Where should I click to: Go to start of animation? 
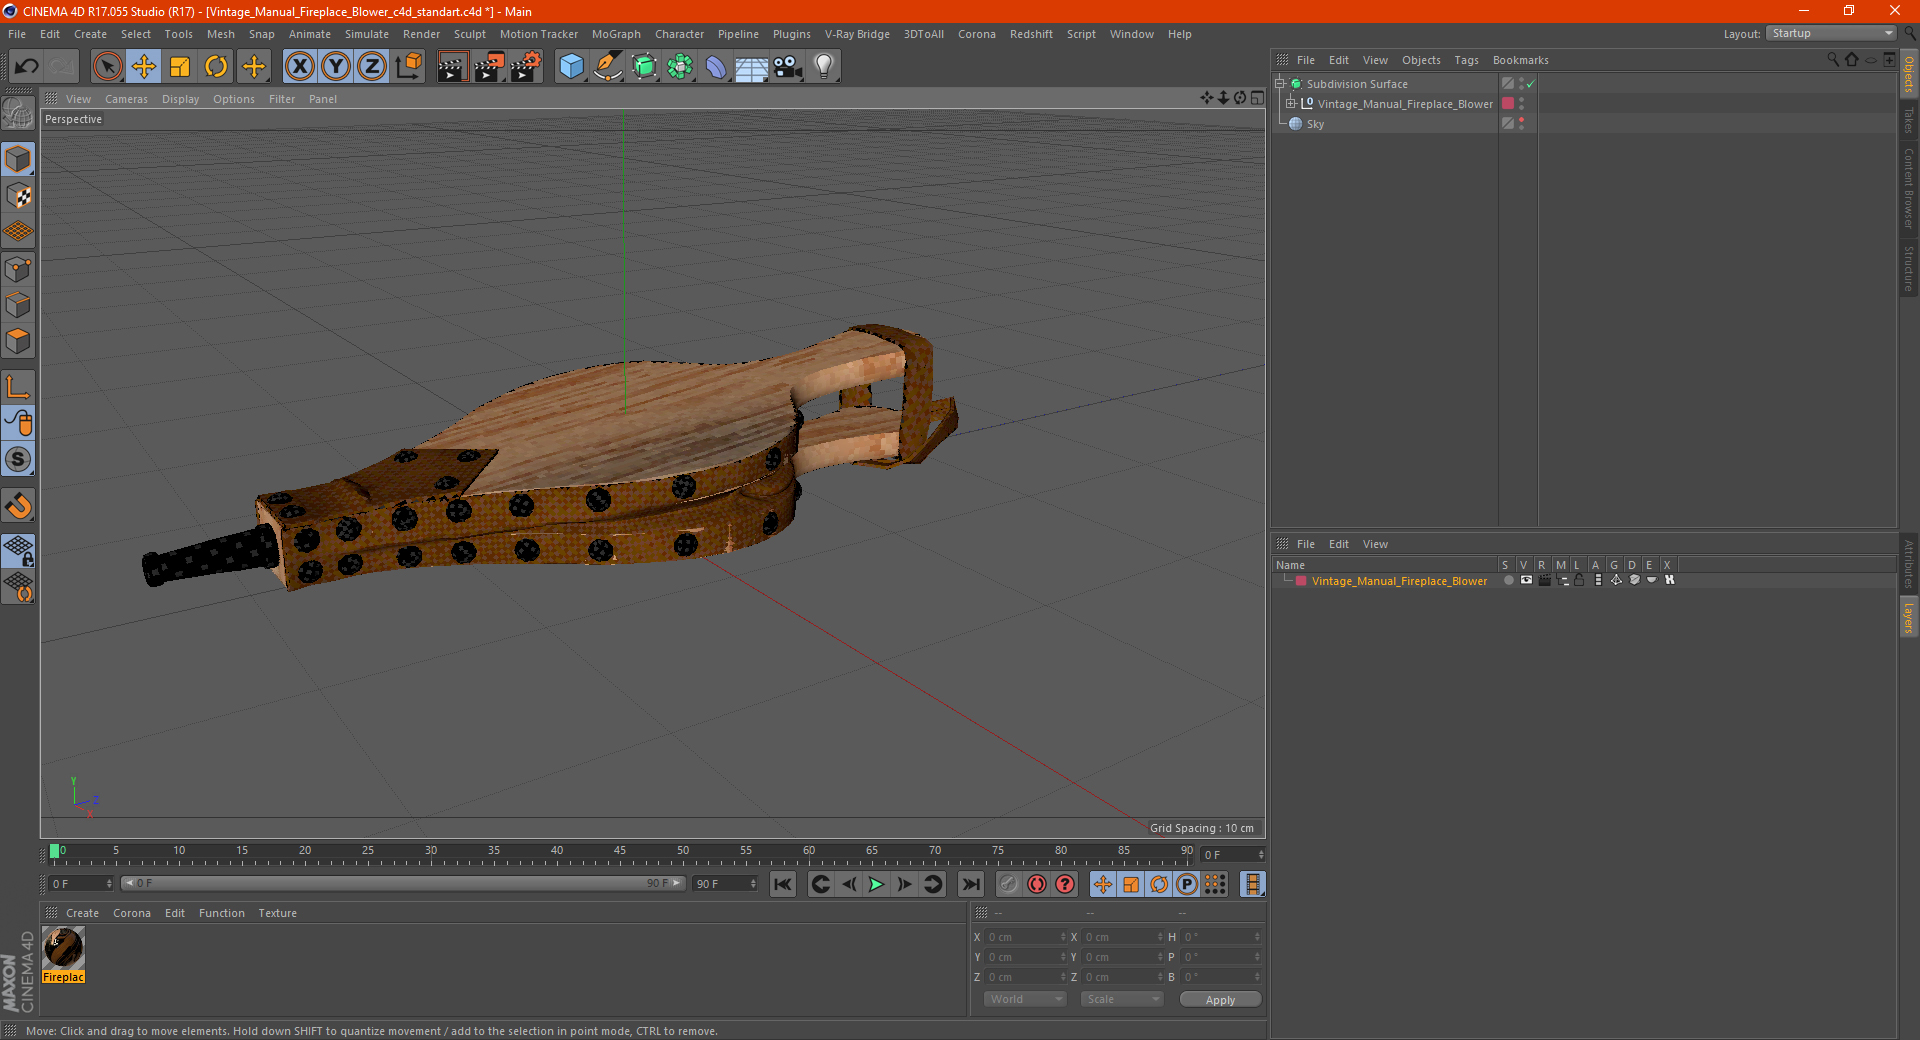pos(783,884)
